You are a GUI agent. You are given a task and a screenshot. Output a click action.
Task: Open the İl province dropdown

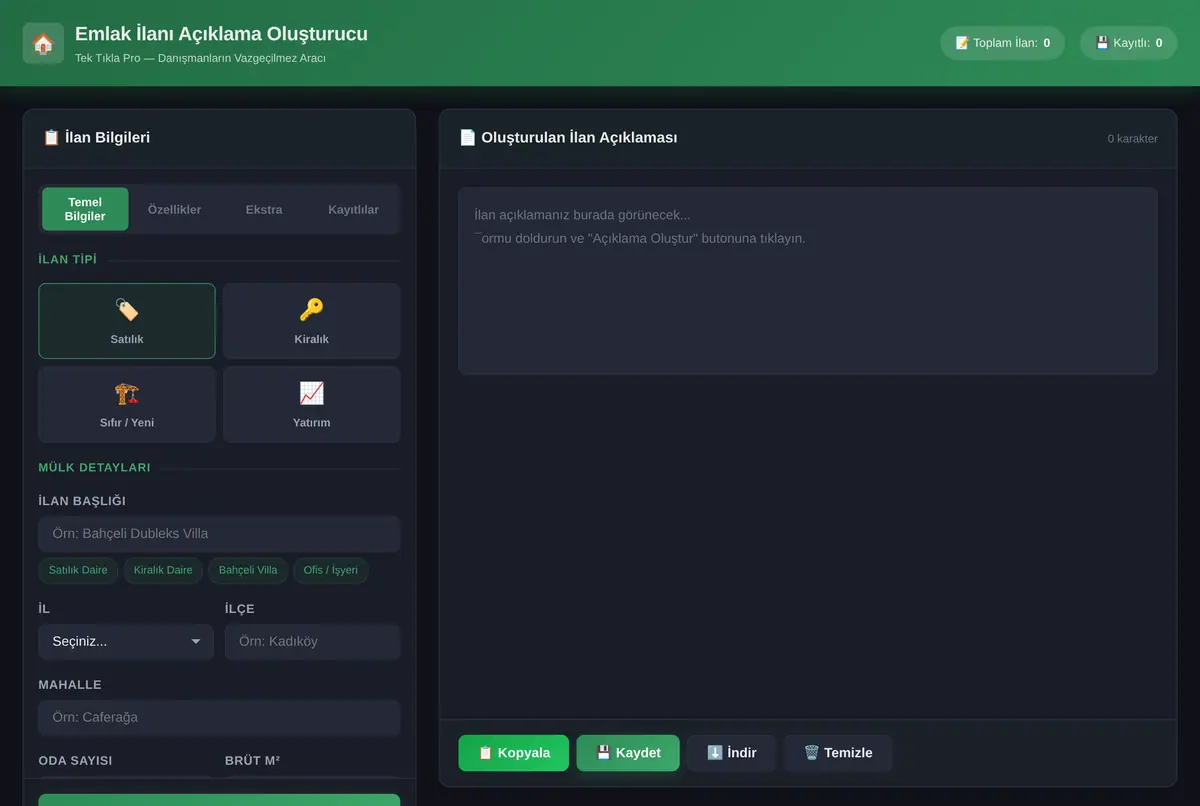tap(126, 642)
